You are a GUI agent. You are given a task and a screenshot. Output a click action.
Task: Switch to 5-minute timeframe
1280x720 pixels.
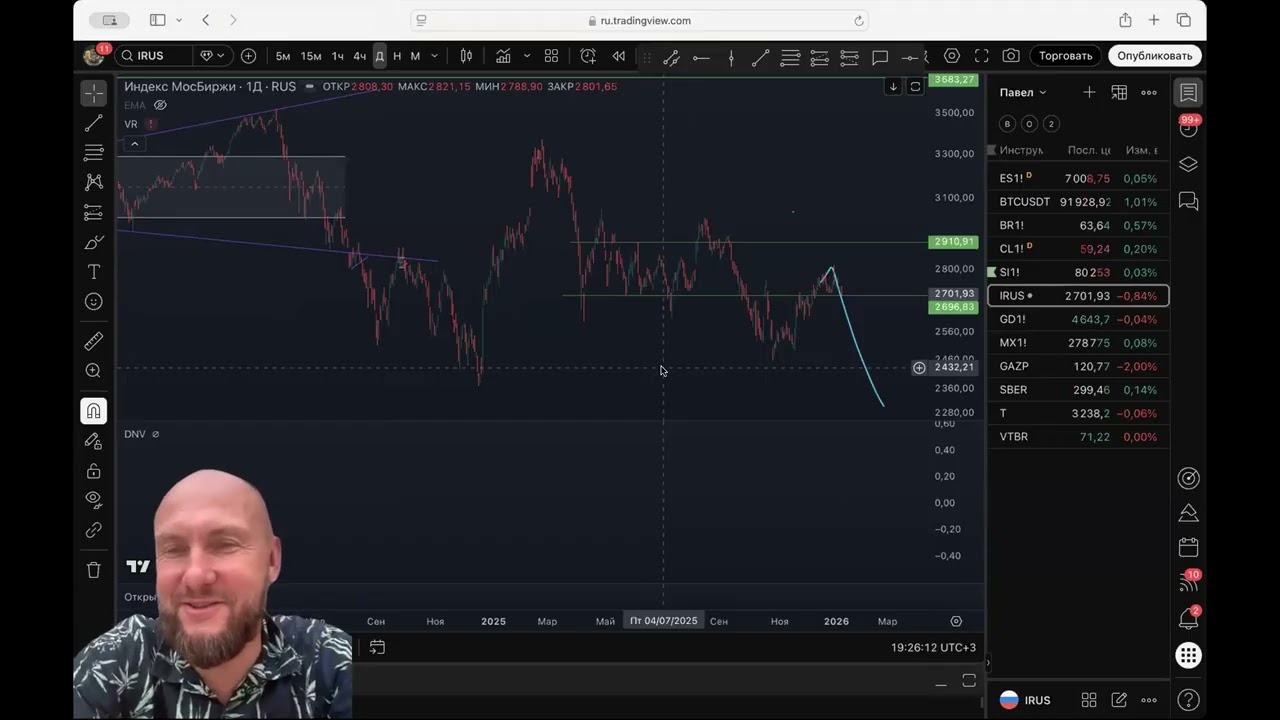coord(283,56)
